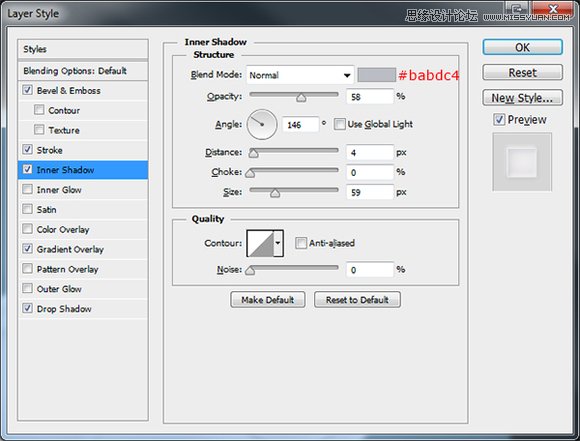Select the Pattern Overlay label
Viewport: 580px width, 441px height.
coord(67,269)
